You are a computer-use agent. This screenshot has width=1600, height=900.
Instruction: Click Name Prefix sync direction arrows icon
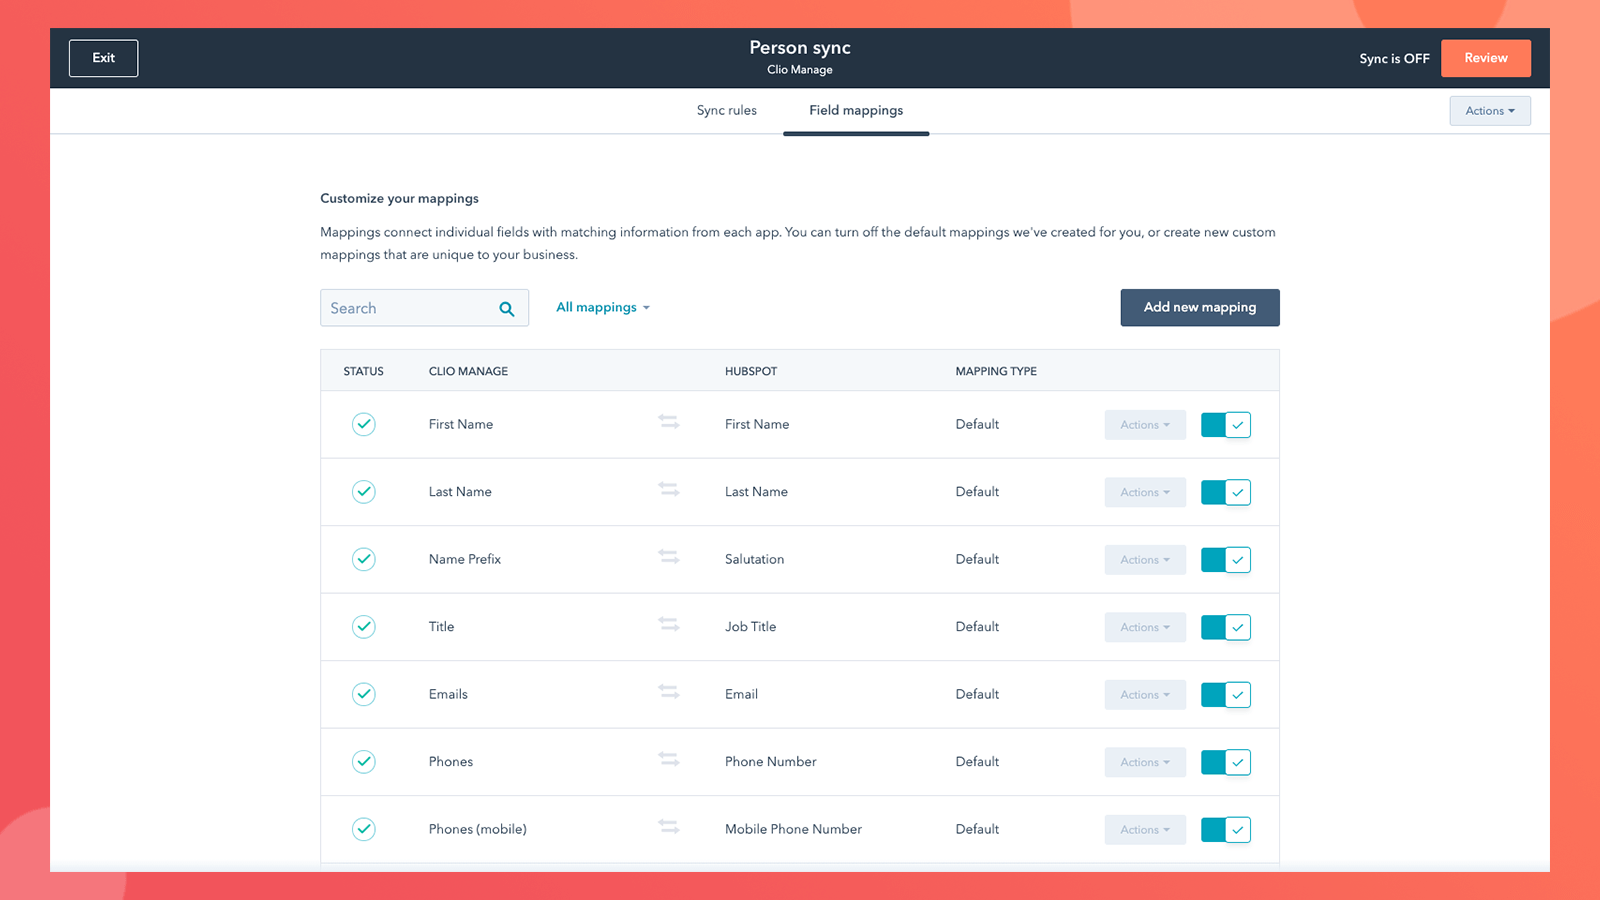click(669, 557)
